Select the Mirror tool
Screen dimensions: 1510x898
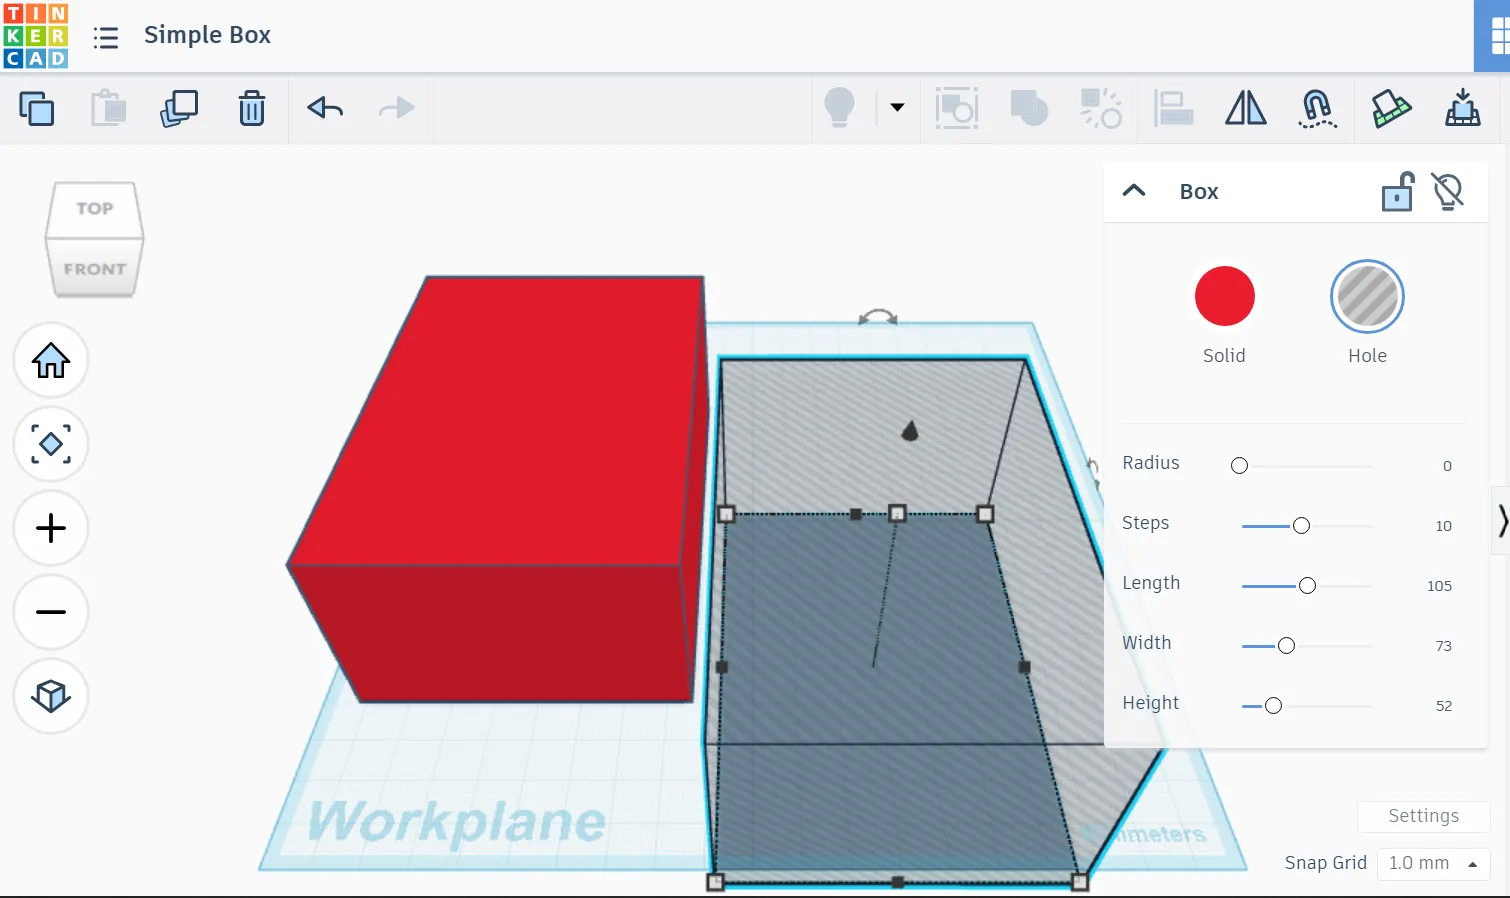click(1245, 108)
